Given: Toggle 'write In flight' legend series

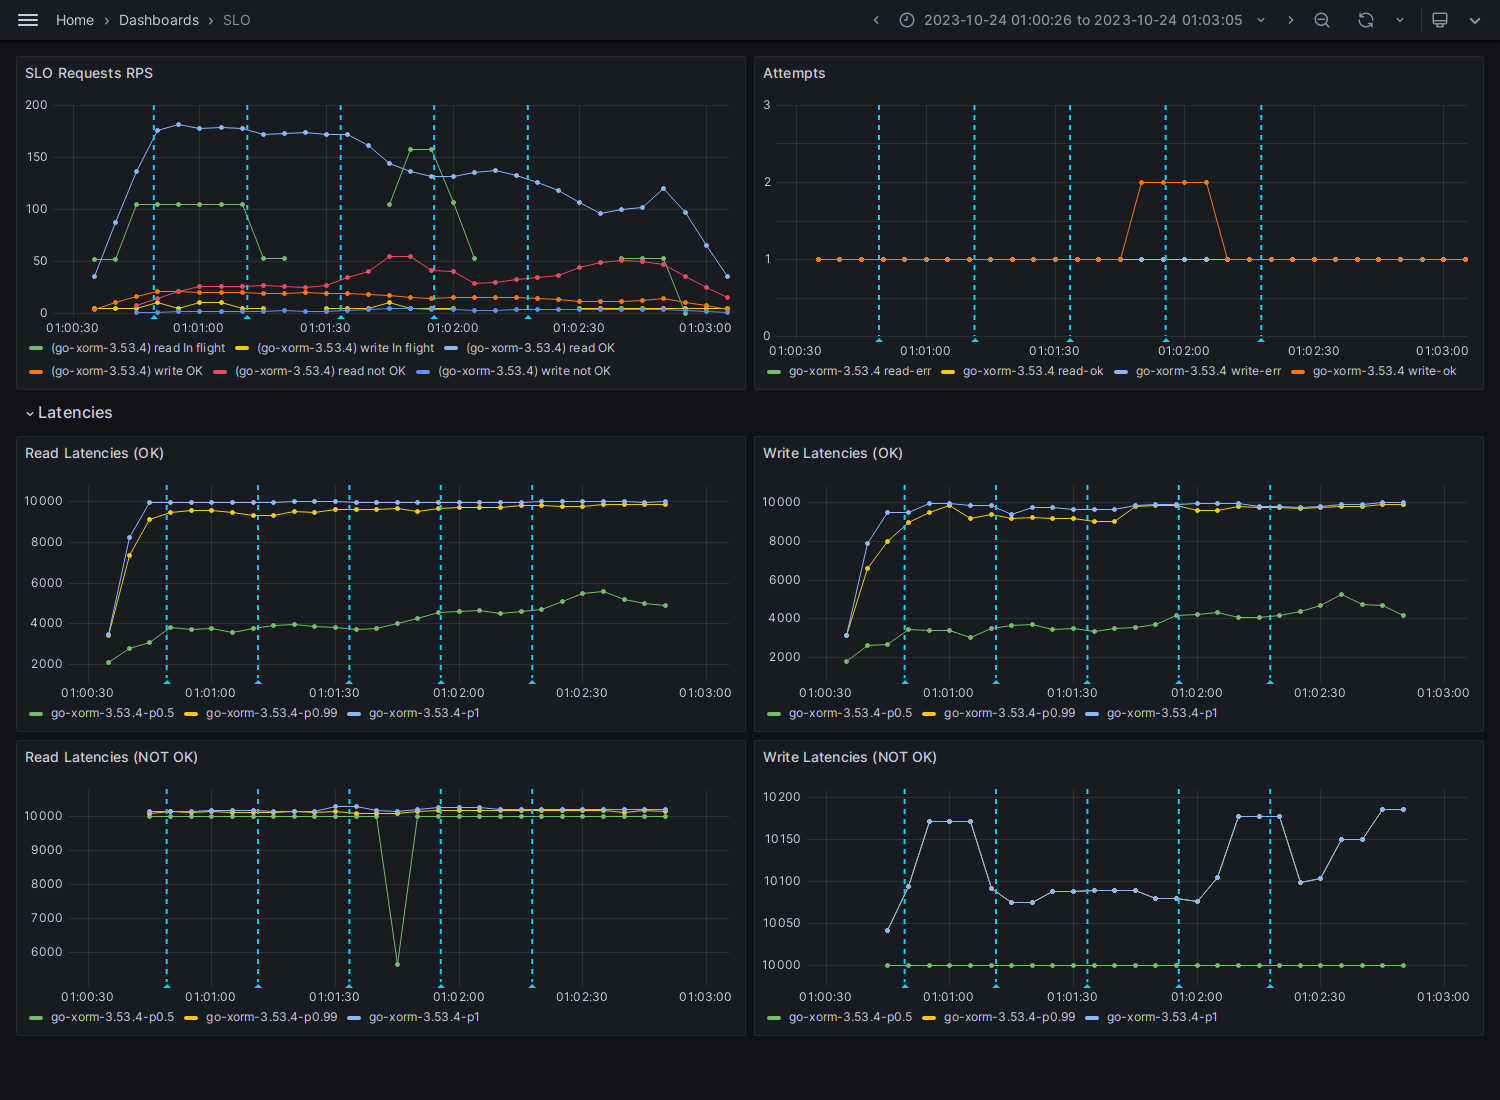Looking at the screenshot, I should 345,348.
